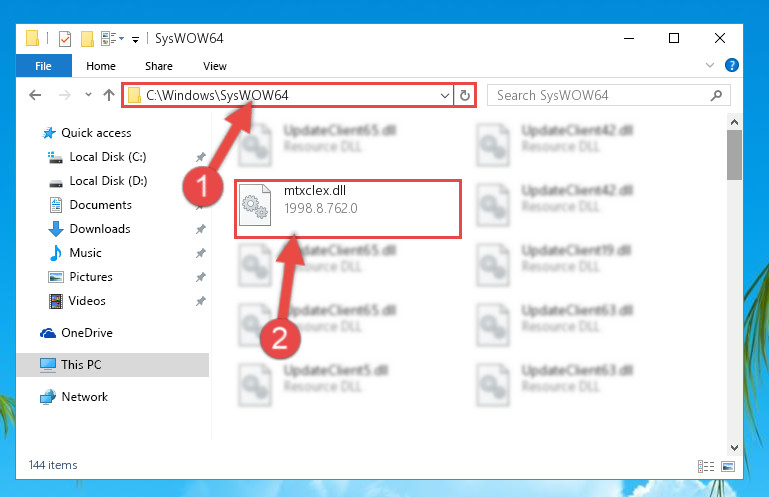This screenshot has height=497, width=769.
Task: Select This PC in navigation pane
Action: pyautogui.click(x=81, y=365)
